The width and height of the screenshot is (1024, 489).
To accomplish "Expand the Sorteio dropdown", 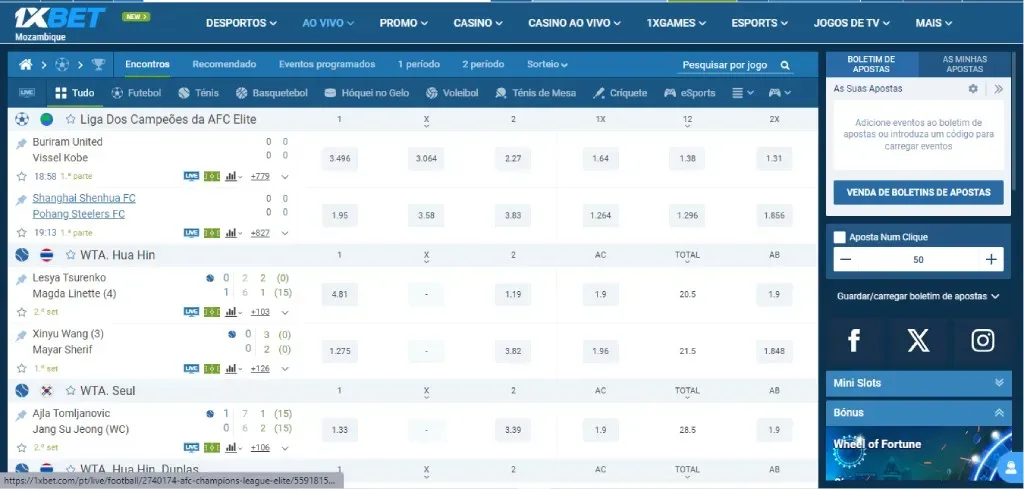I will point(547,65).
